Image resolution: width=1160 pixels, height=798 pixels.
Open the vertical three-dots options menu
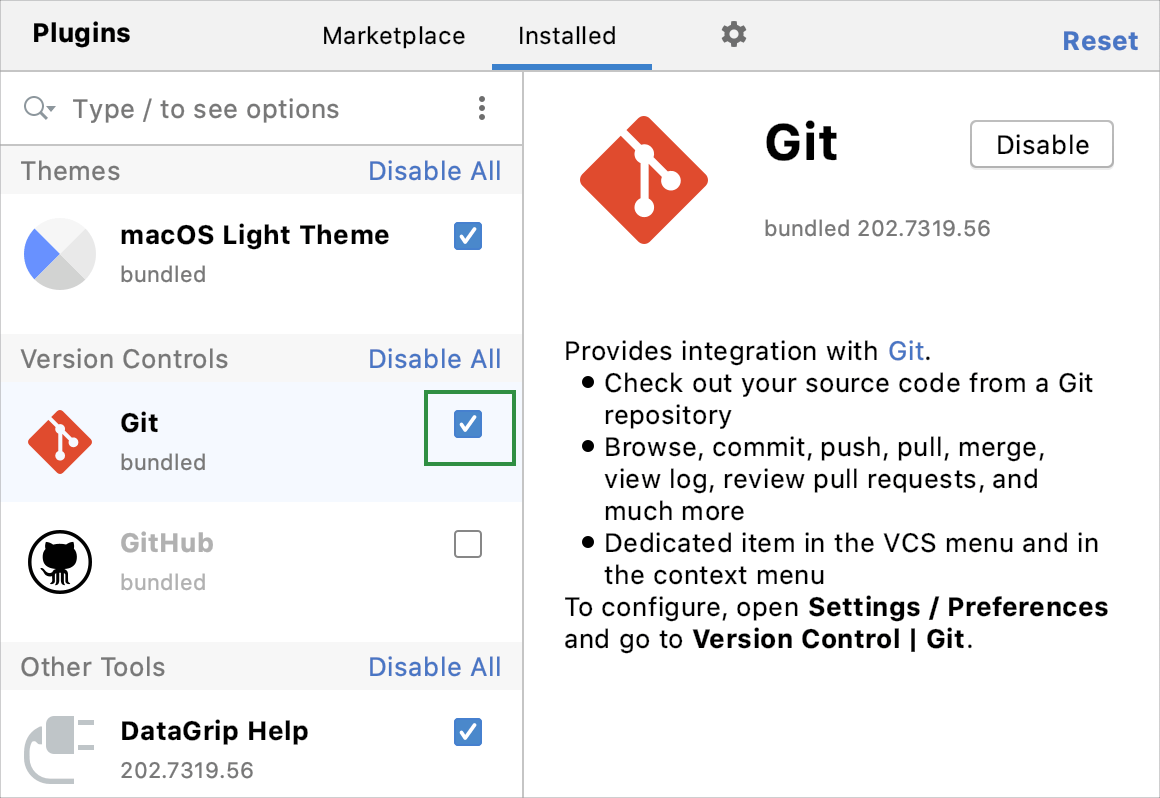click(482, 108)
